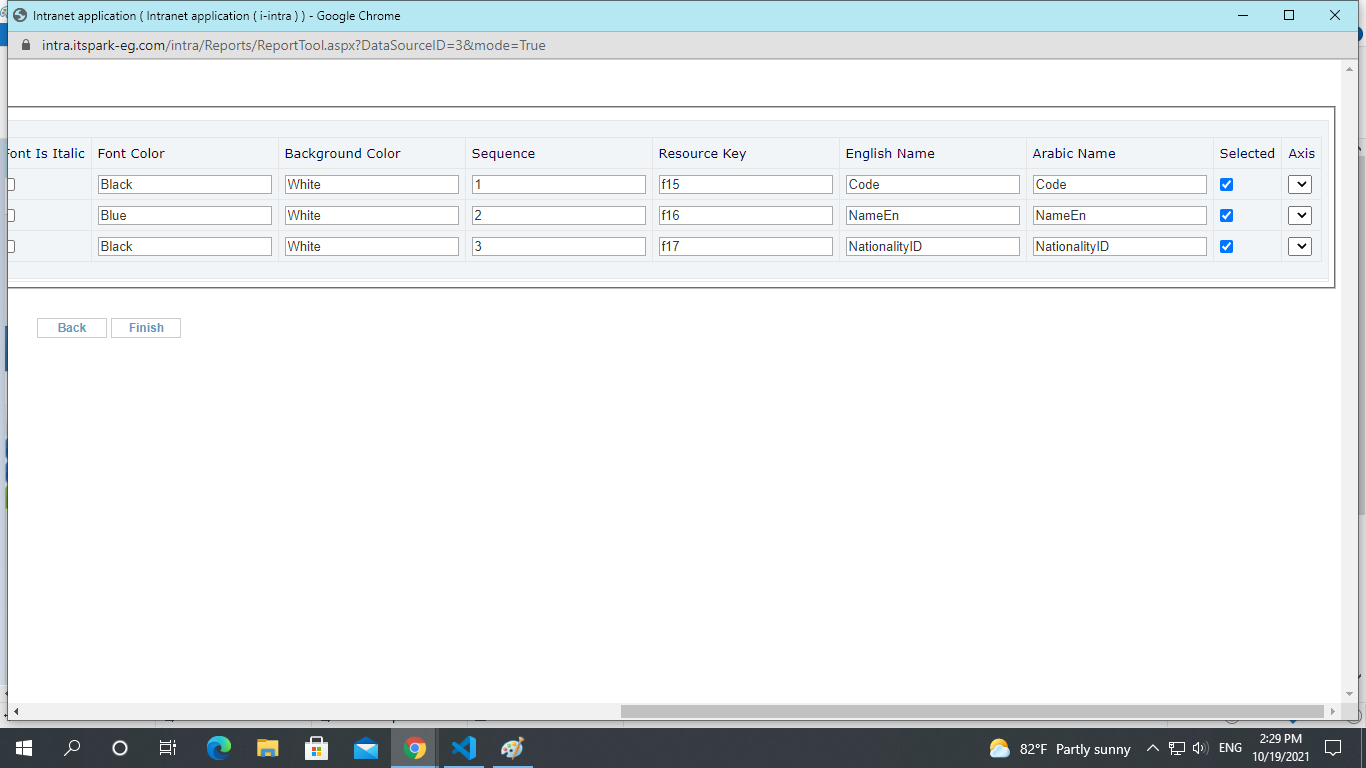The height and width of the screenshot is (768, 1366).
Task: Edit English Name field Code
Action: click(933, 184)
